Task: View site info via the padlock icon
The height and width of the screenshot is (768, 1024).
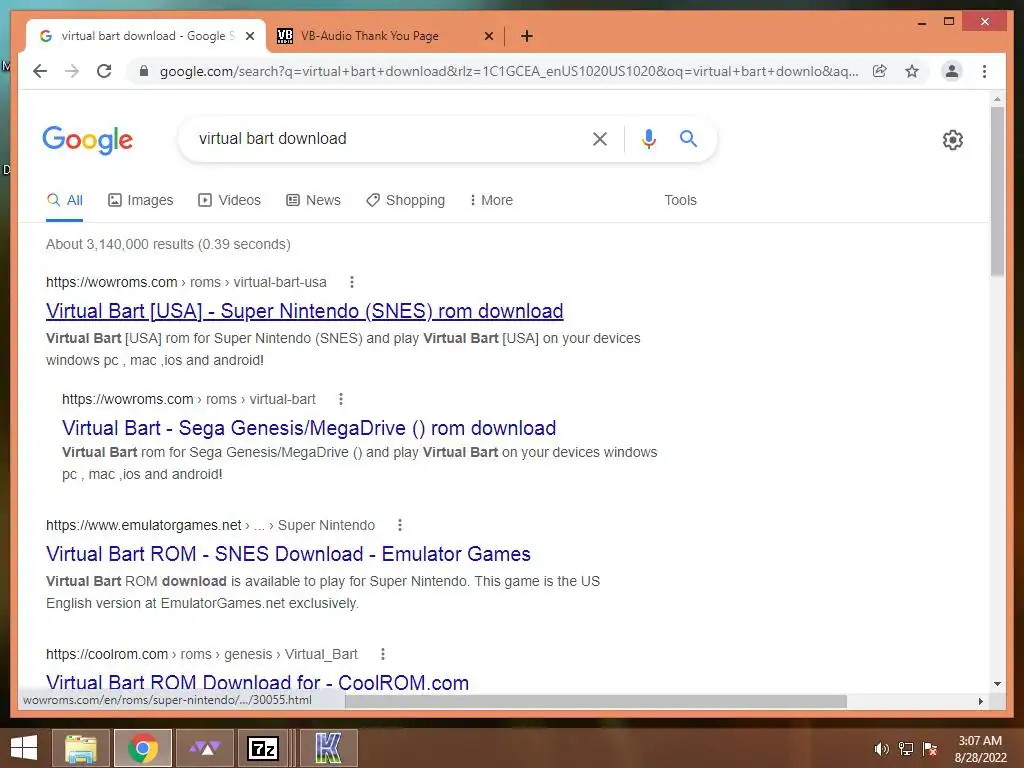Action: click(x=144, y=71)
